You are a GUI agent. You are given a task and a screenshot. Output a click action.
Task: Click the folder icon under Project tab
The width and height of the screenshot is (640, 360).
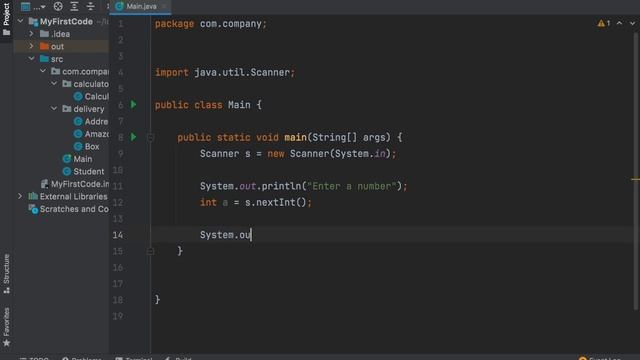pos(6,33)
